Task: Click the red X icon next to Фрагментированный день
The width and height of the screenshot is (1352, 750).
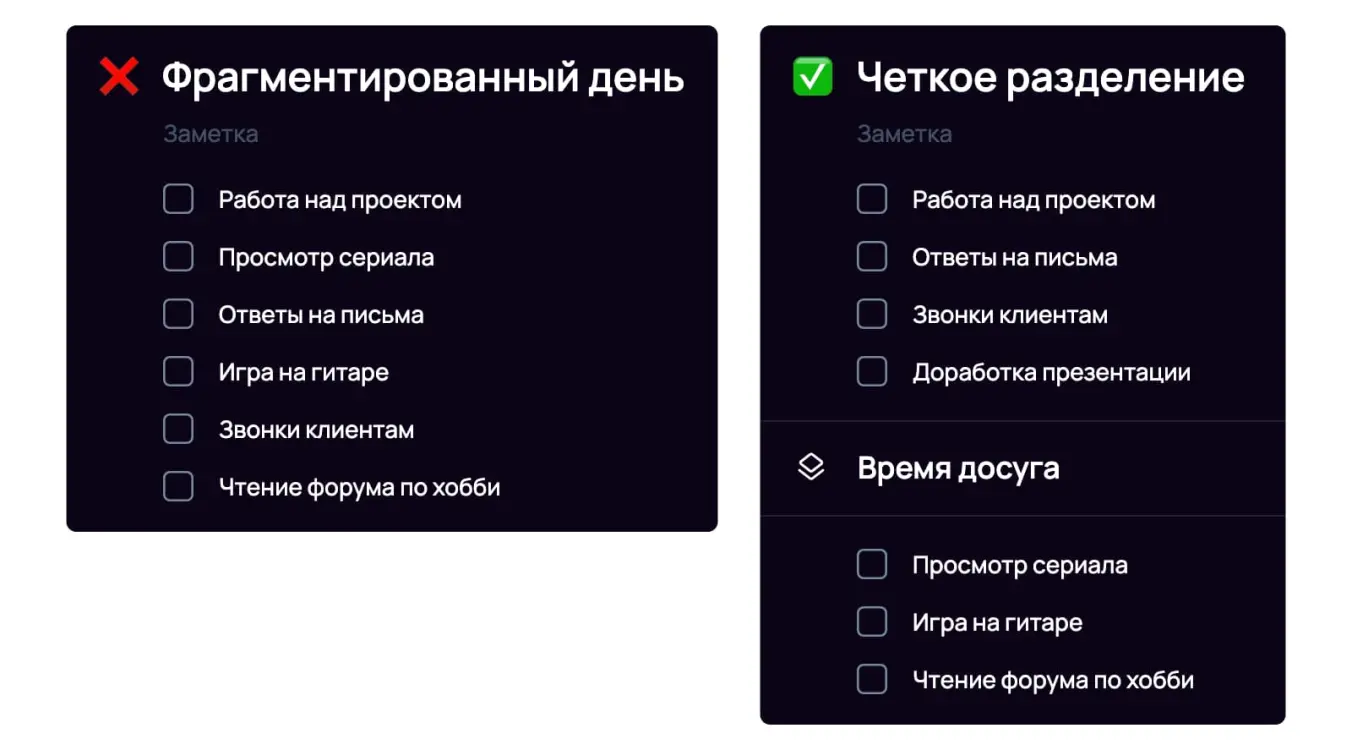Action: 117,75
